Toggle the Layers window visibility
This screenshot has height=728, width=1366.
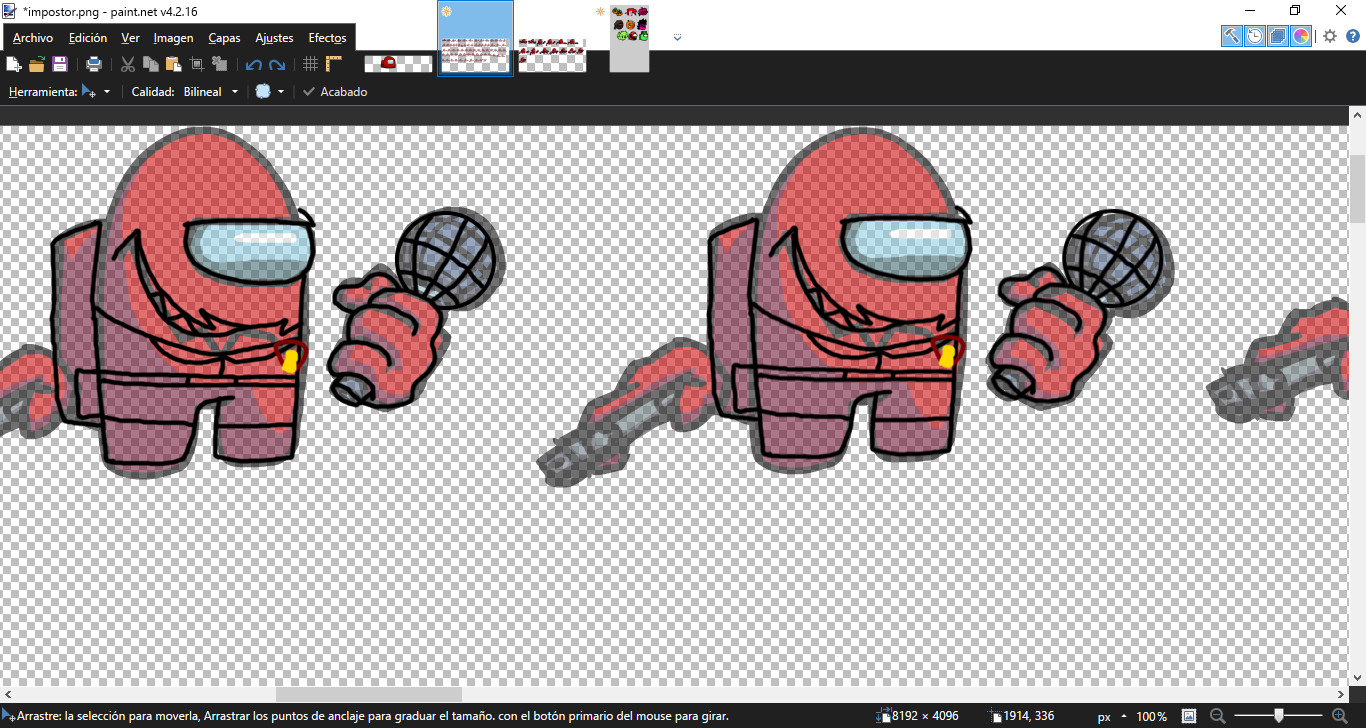click(x=1277, y=36)
